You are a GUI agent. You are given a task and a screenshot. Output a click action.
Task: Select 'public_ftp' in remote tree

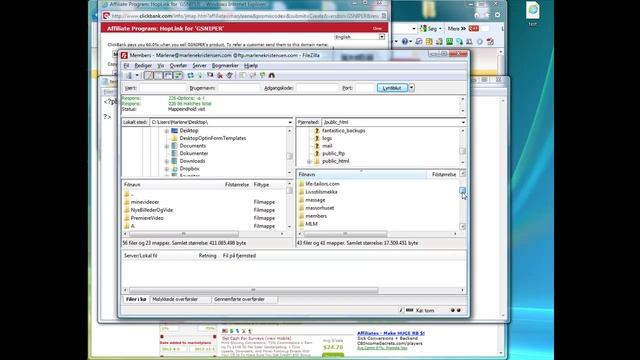(x=333, y=153)
